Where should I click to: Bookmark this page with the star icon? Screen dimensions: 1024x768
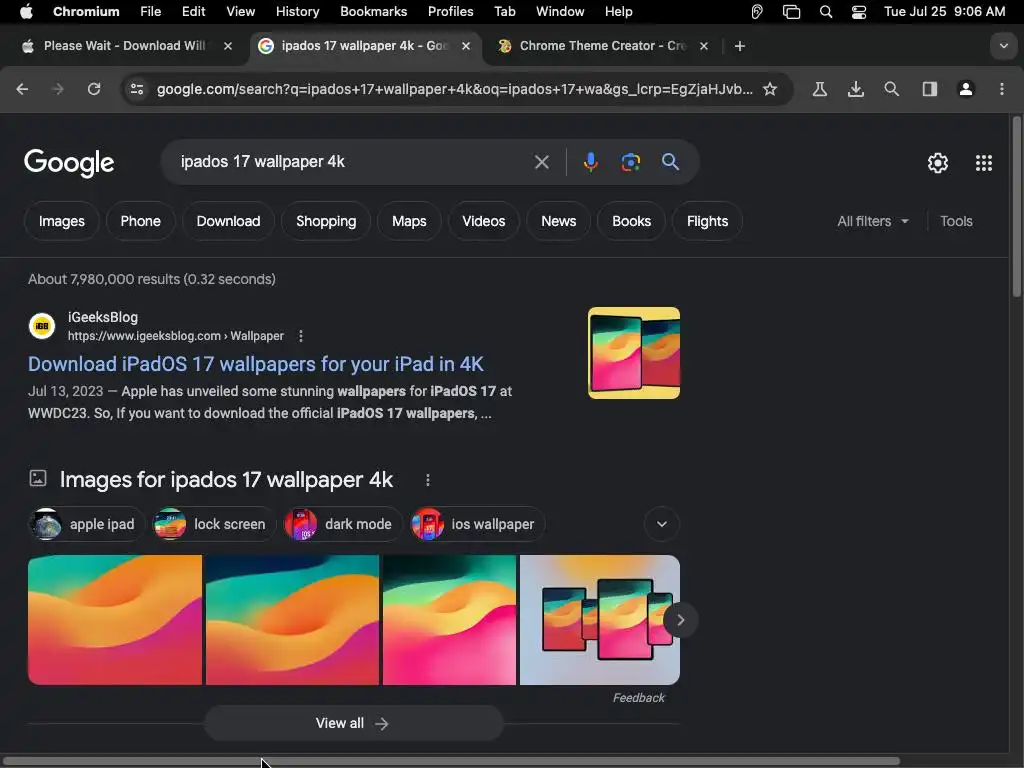pyautogui.click(x=770, y=89)
